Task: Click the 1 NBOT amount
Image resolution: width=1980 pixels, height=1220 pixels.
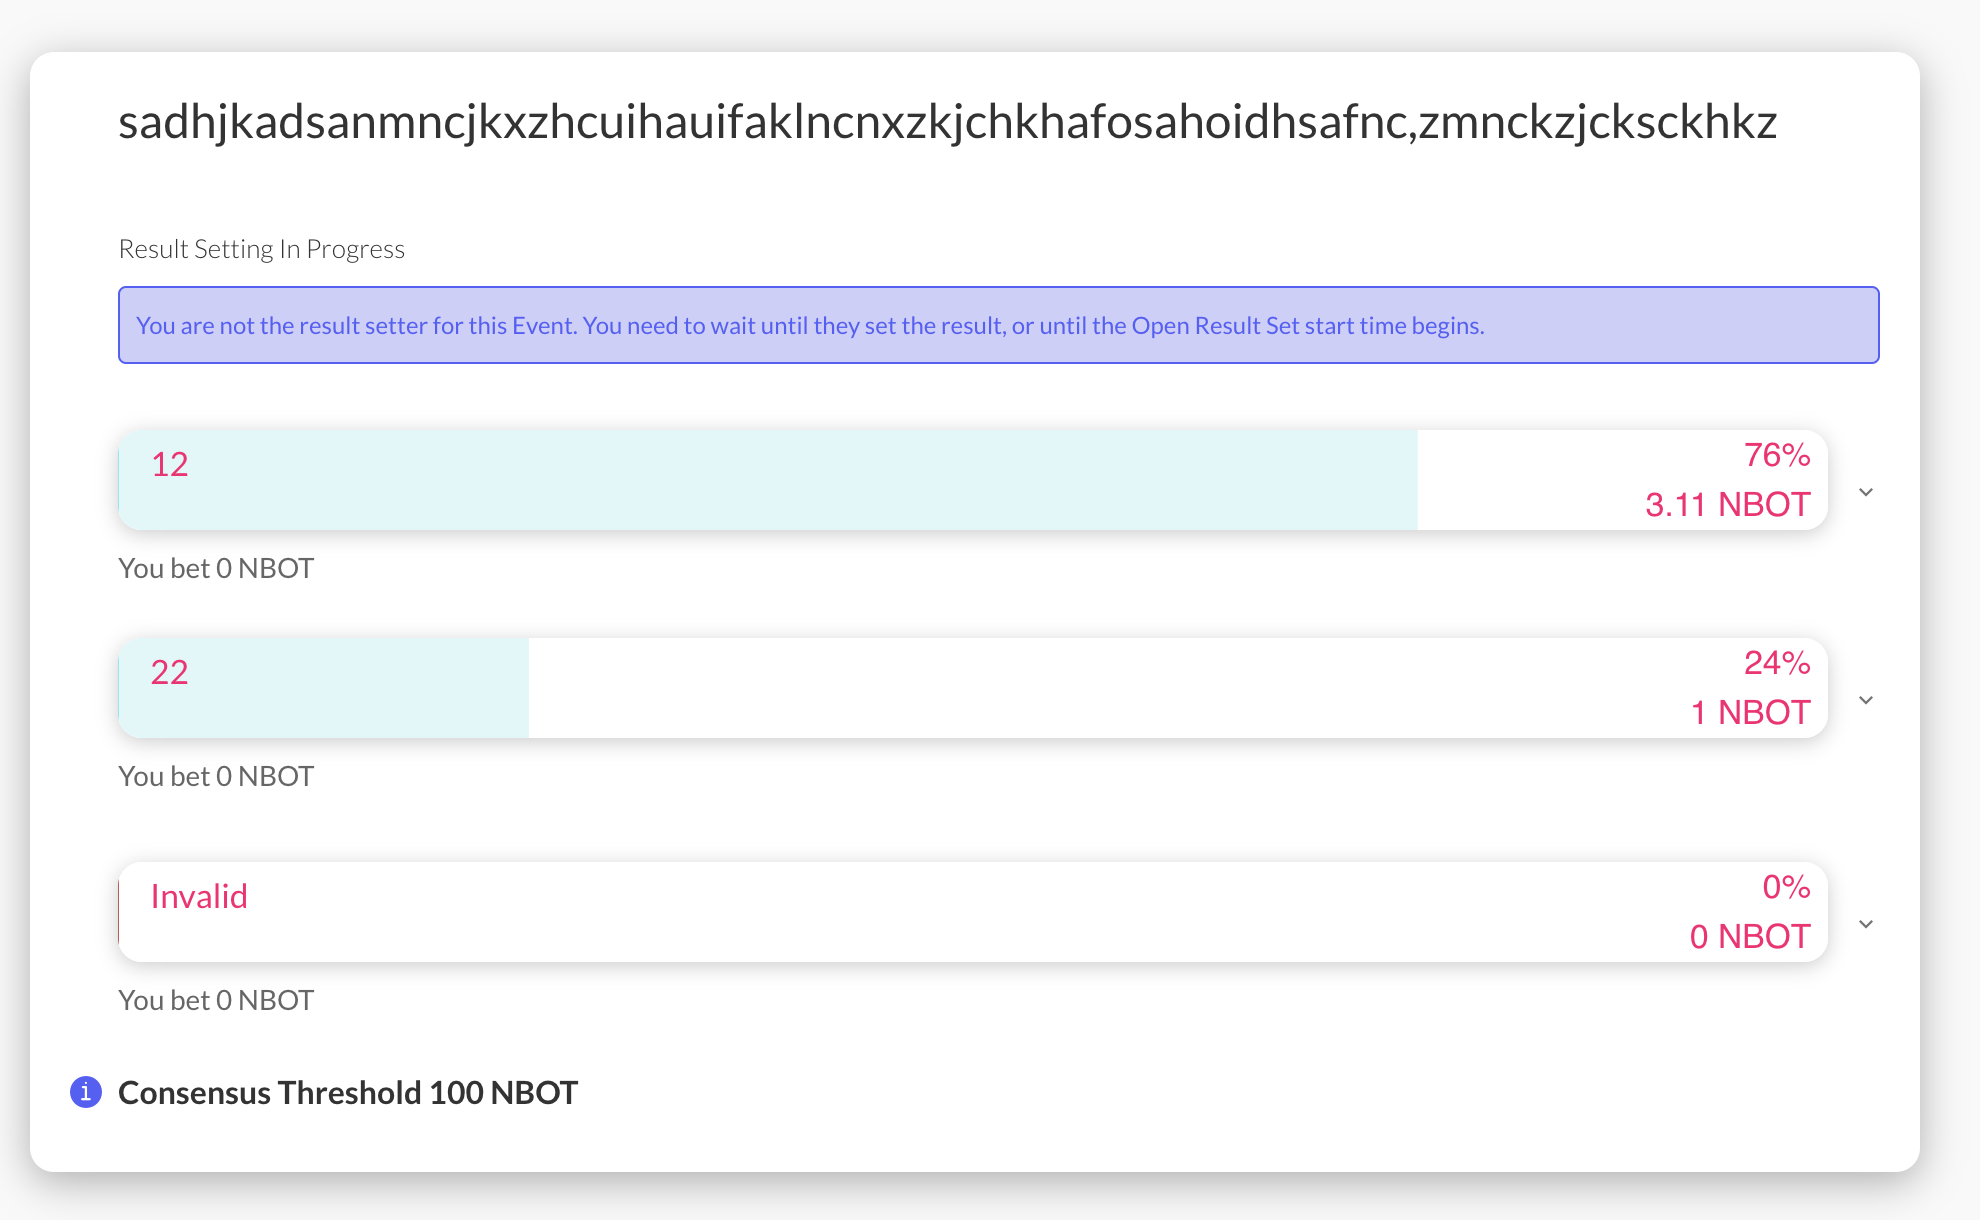Action: click(1749, 712)
